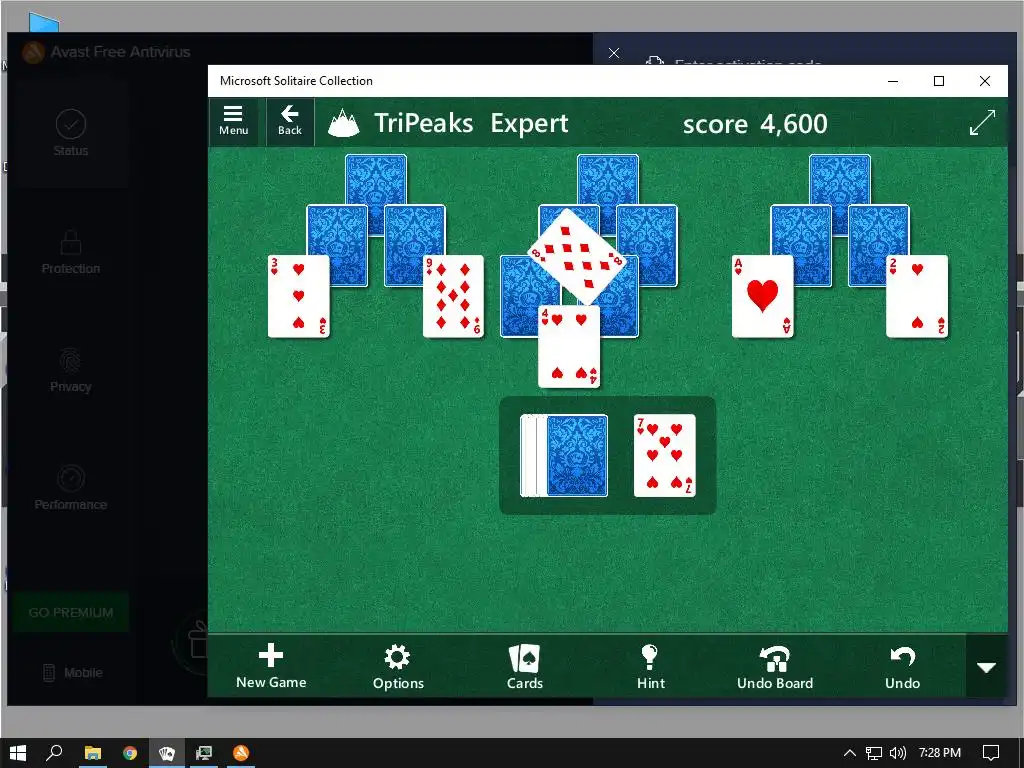Select the tilted 8 of diamonds card
Screen dimensions: 1024x768
pyautogui.click(x=576, y=256)
